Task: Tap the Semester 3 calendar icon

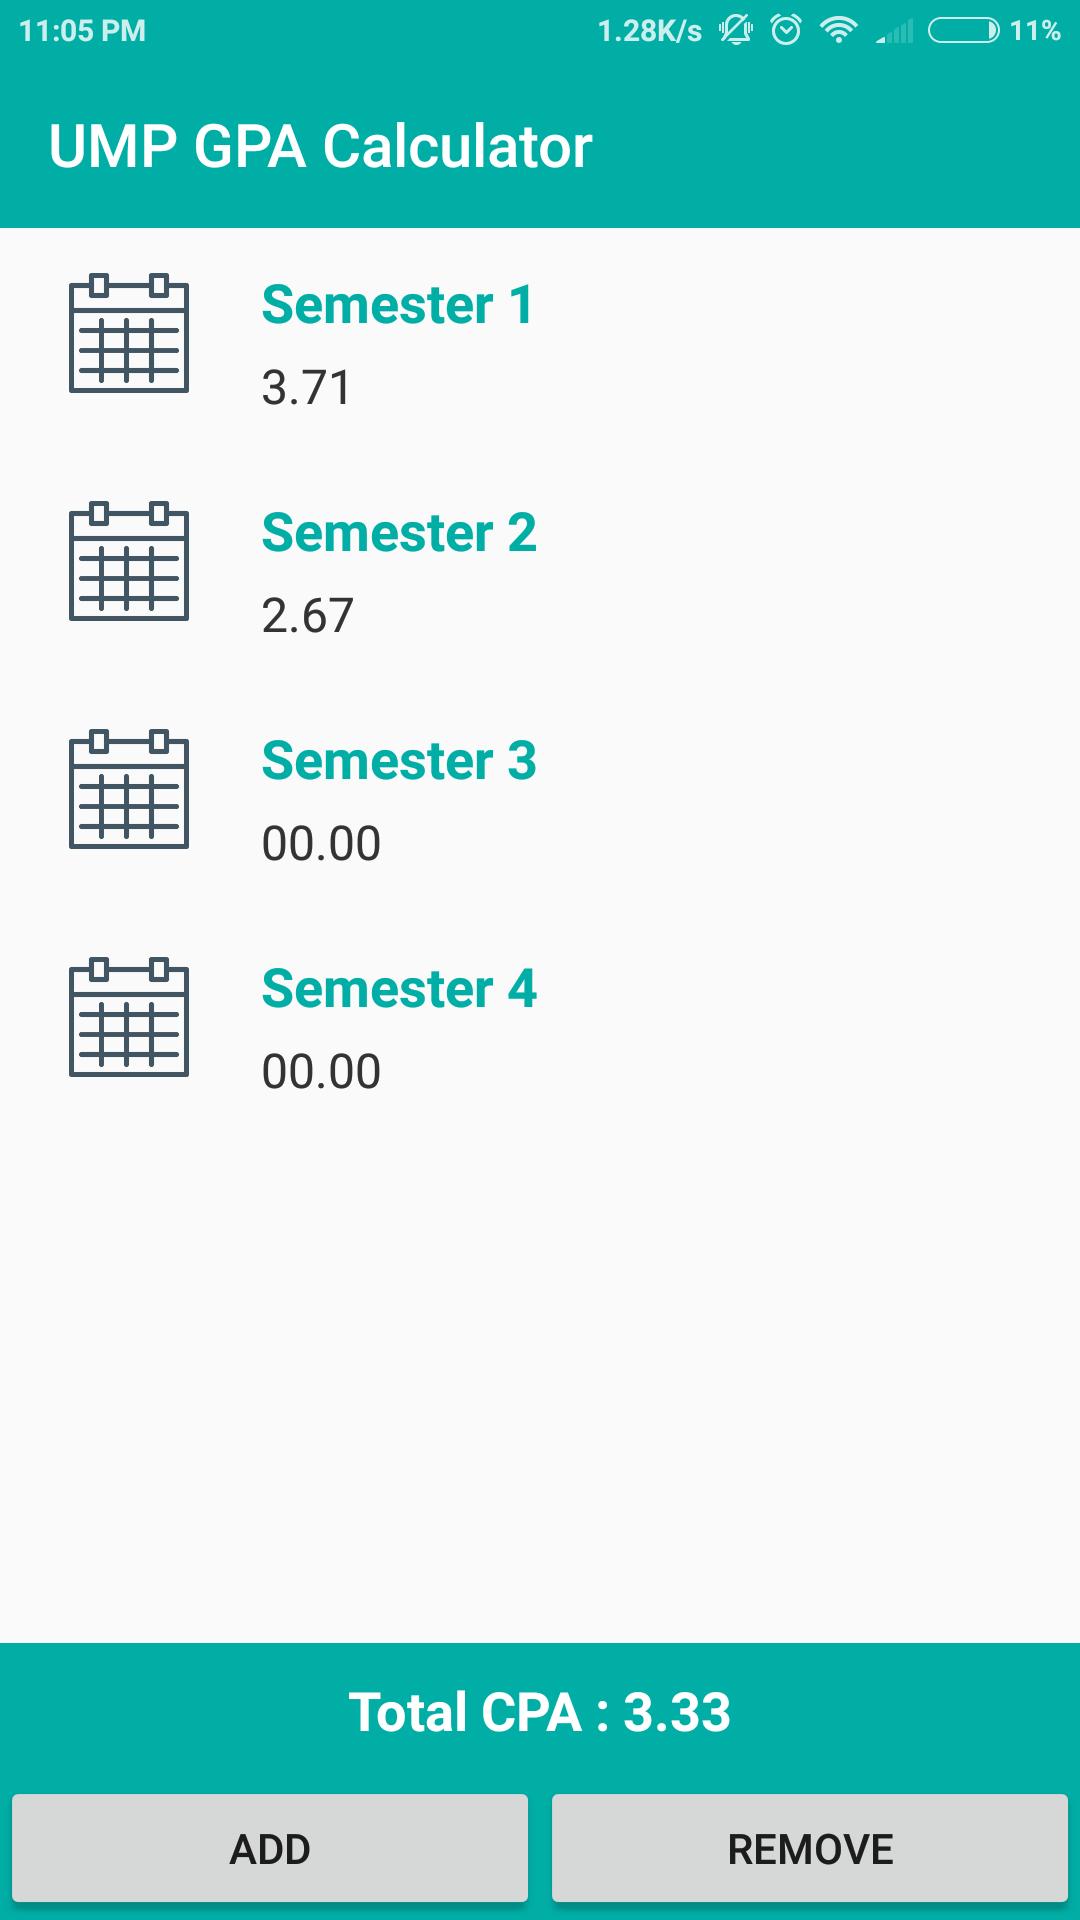Action: [x=129, y=789]
